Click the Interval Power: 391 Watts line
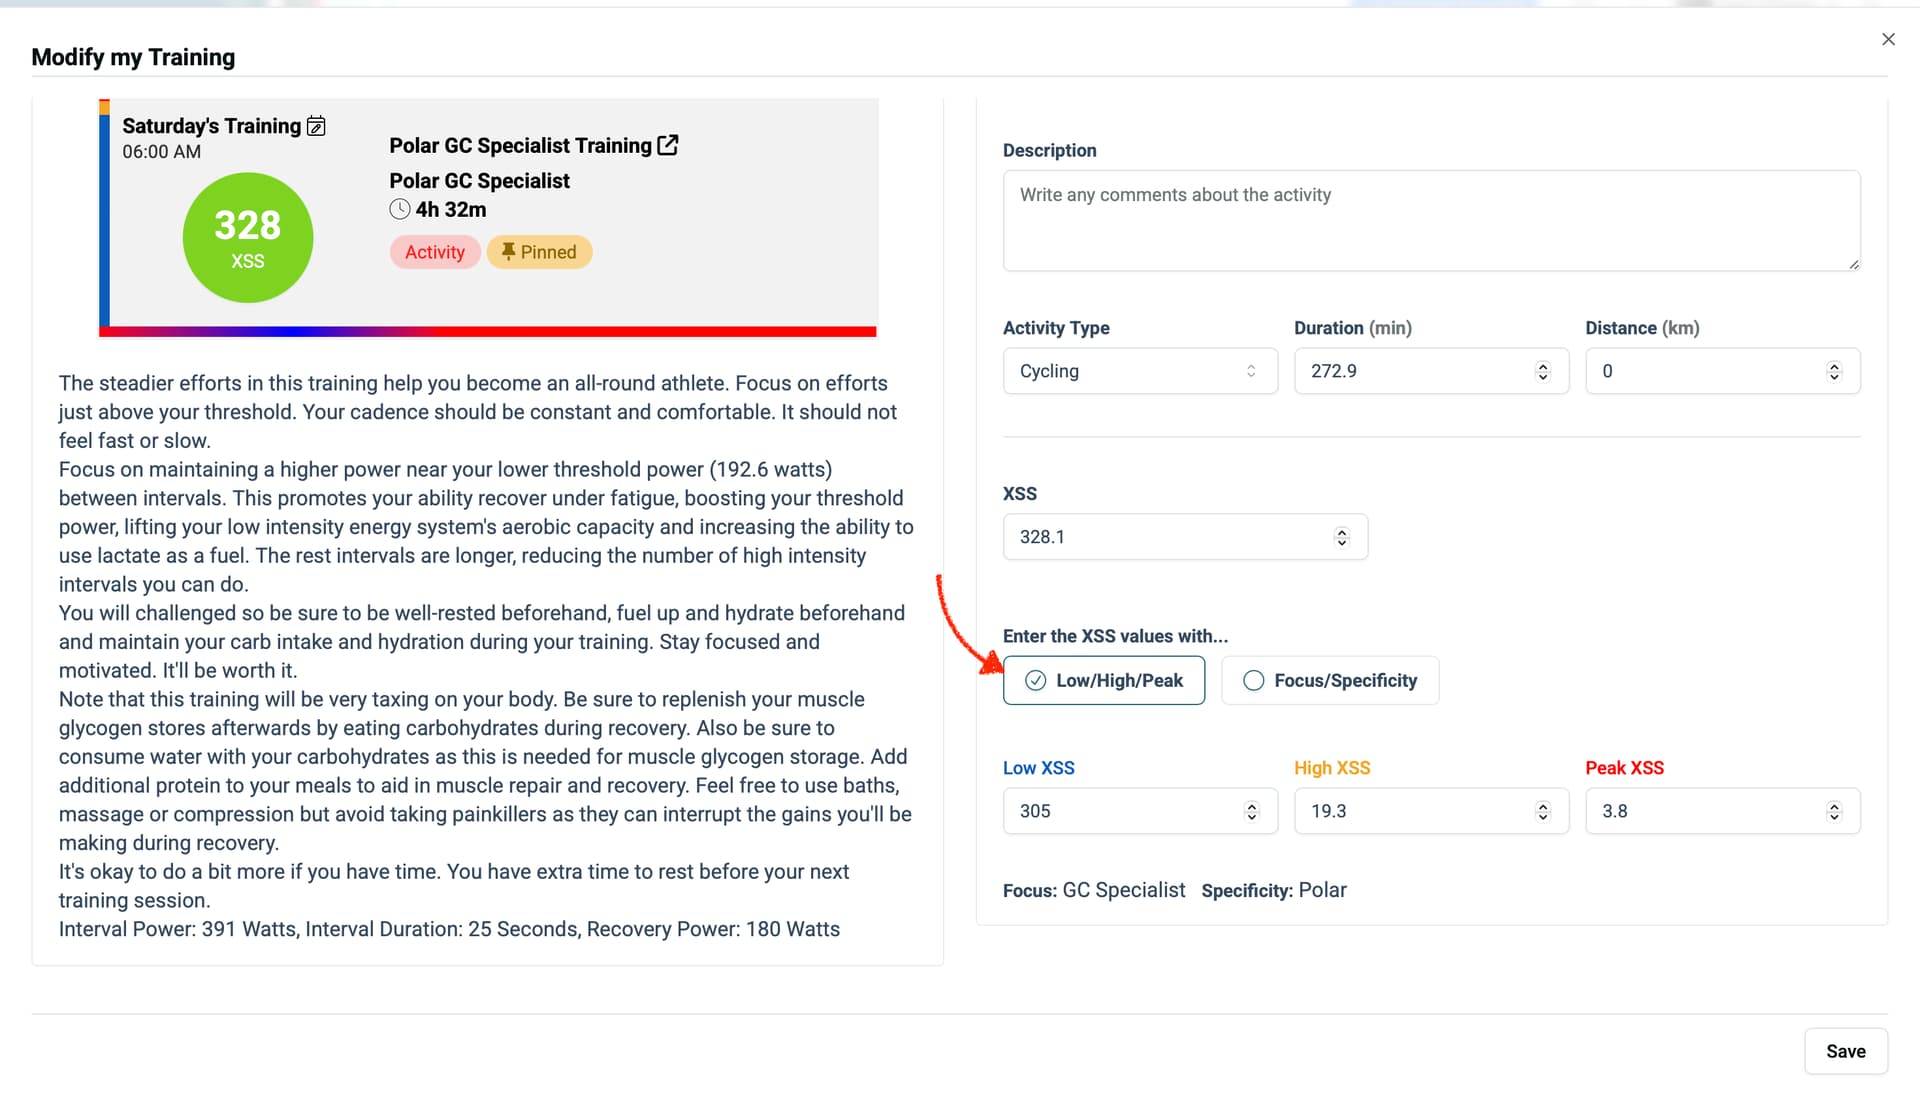 coord(449,929)
